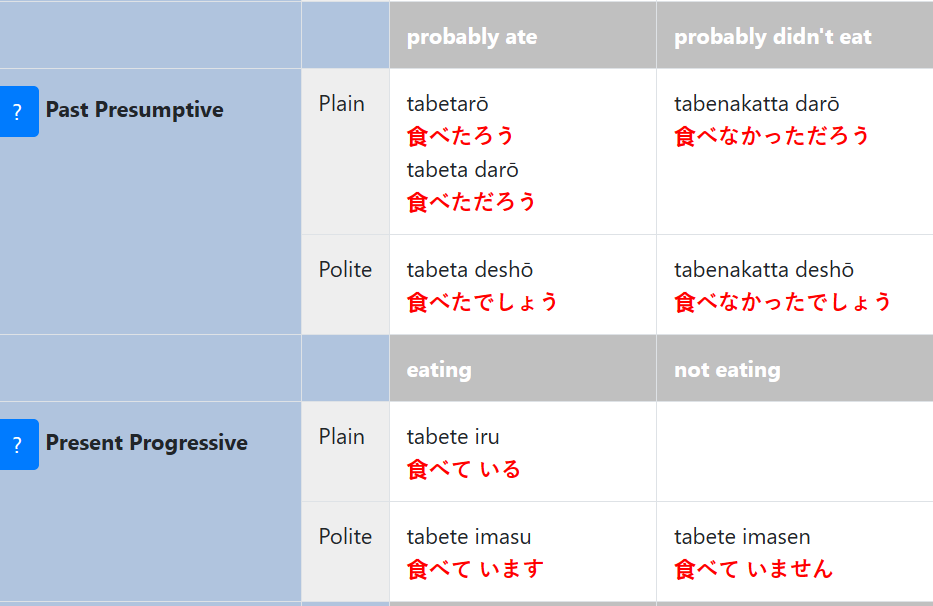Click the romaji "tabete imasen"
Image resolution: width=933 pixels, height=606 pixels.
pyautogui.click(x=742, y=537)
